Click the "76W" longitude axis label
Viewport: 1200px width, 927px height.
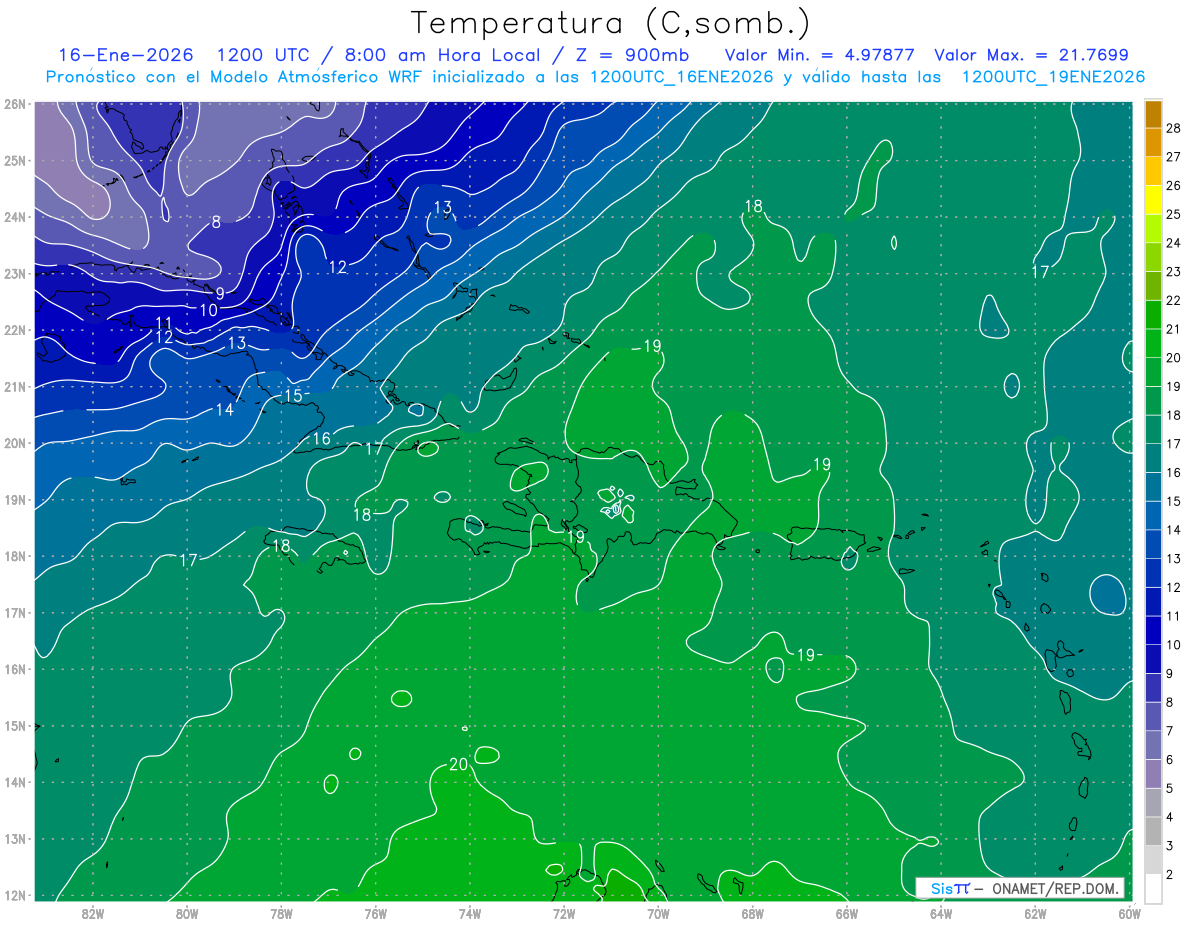(x=375, y=912)
